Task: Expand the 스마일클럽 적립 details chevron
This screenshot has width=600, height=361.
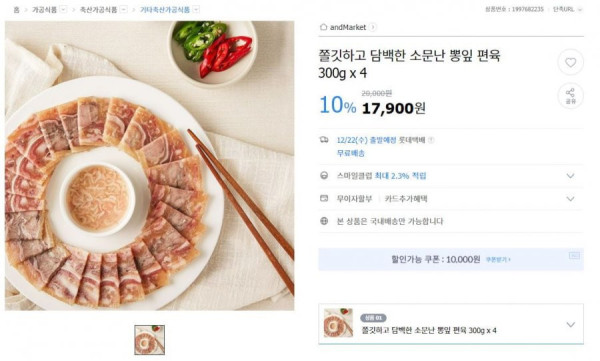Action: click(570, 176)
